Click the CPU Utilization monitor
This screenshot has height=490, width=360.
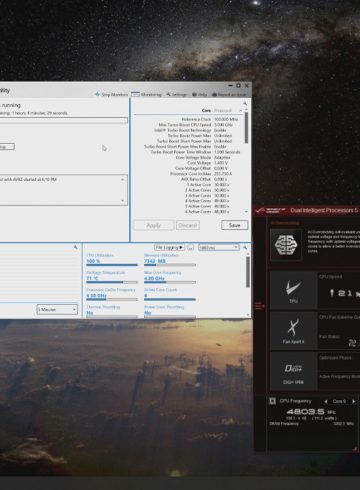tap(112, 259)
